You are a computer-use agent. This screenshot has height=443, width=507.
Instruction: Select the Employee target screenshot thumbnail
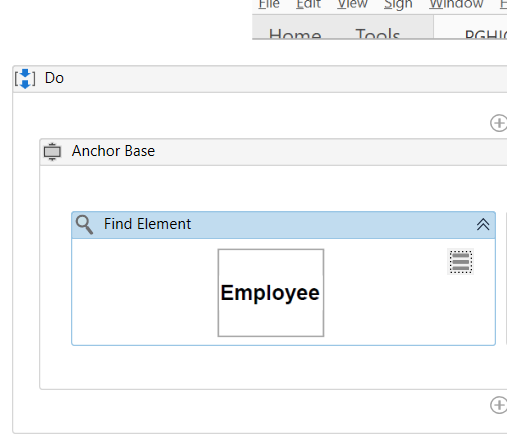tap(271, 293)
